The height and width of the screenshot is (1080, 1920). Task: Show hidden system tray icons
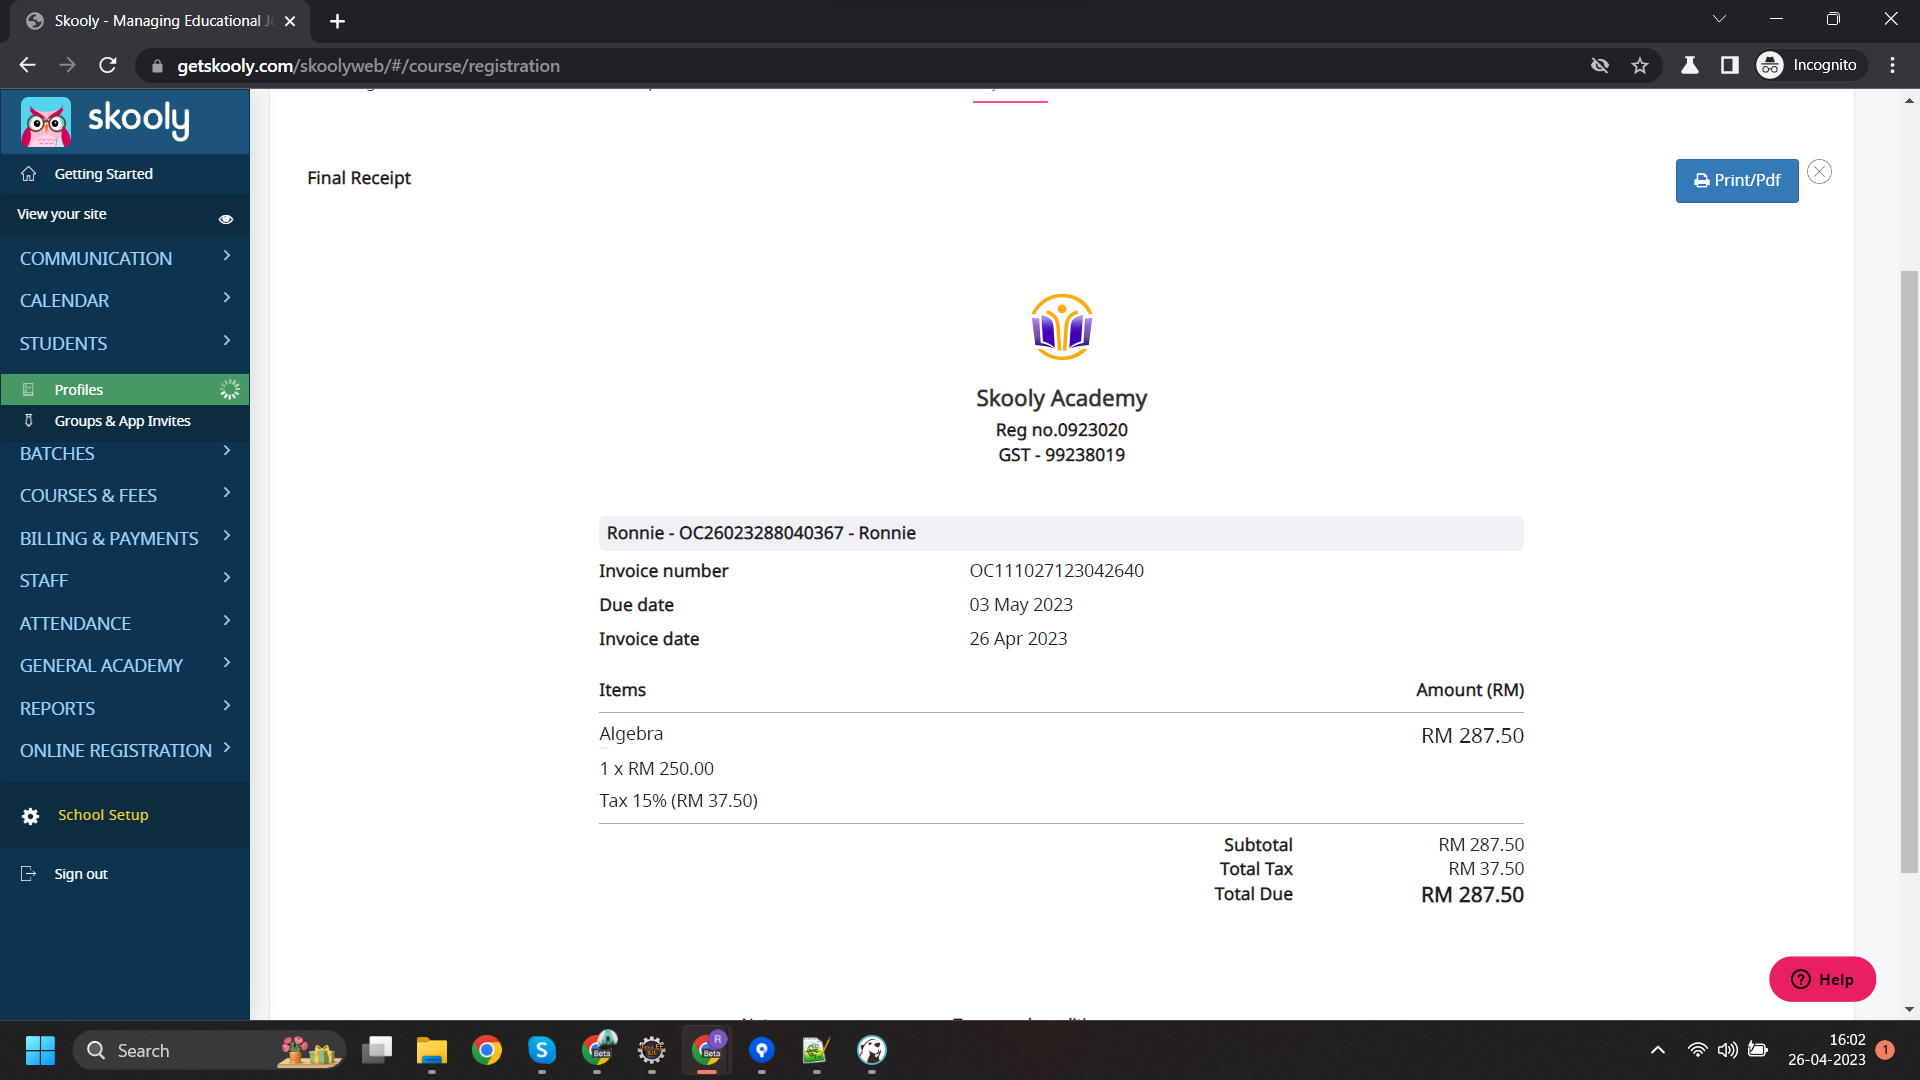[1658, 1050]
